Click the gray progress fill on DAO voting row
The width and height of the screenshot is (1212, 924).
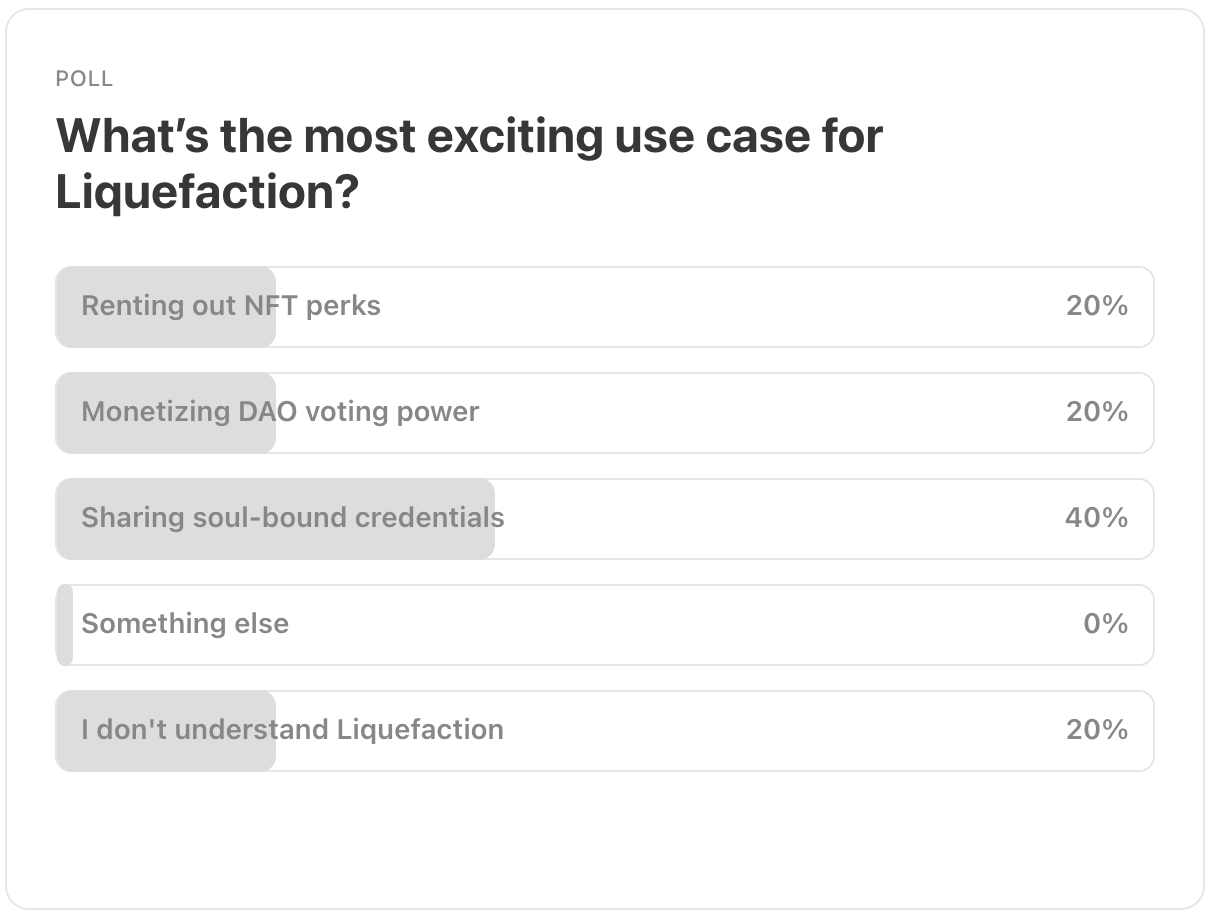pos(165,436)
